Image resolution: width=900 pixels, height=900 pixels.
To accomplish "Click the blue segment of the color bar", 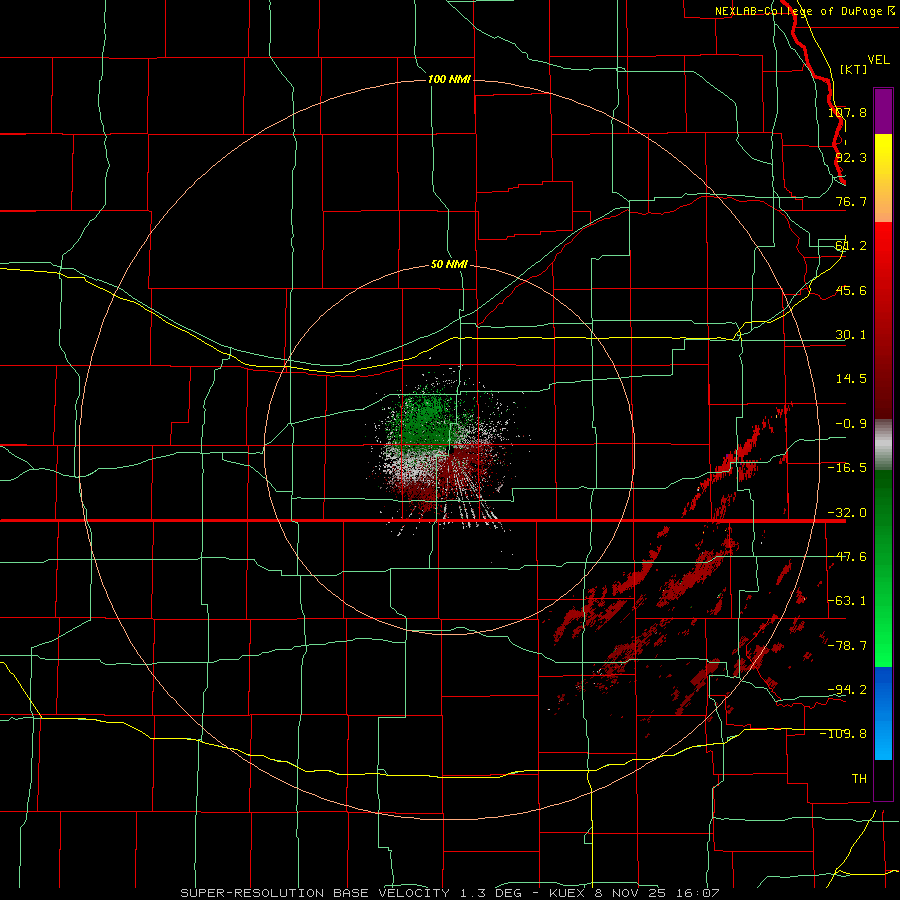I will point(883,713).
